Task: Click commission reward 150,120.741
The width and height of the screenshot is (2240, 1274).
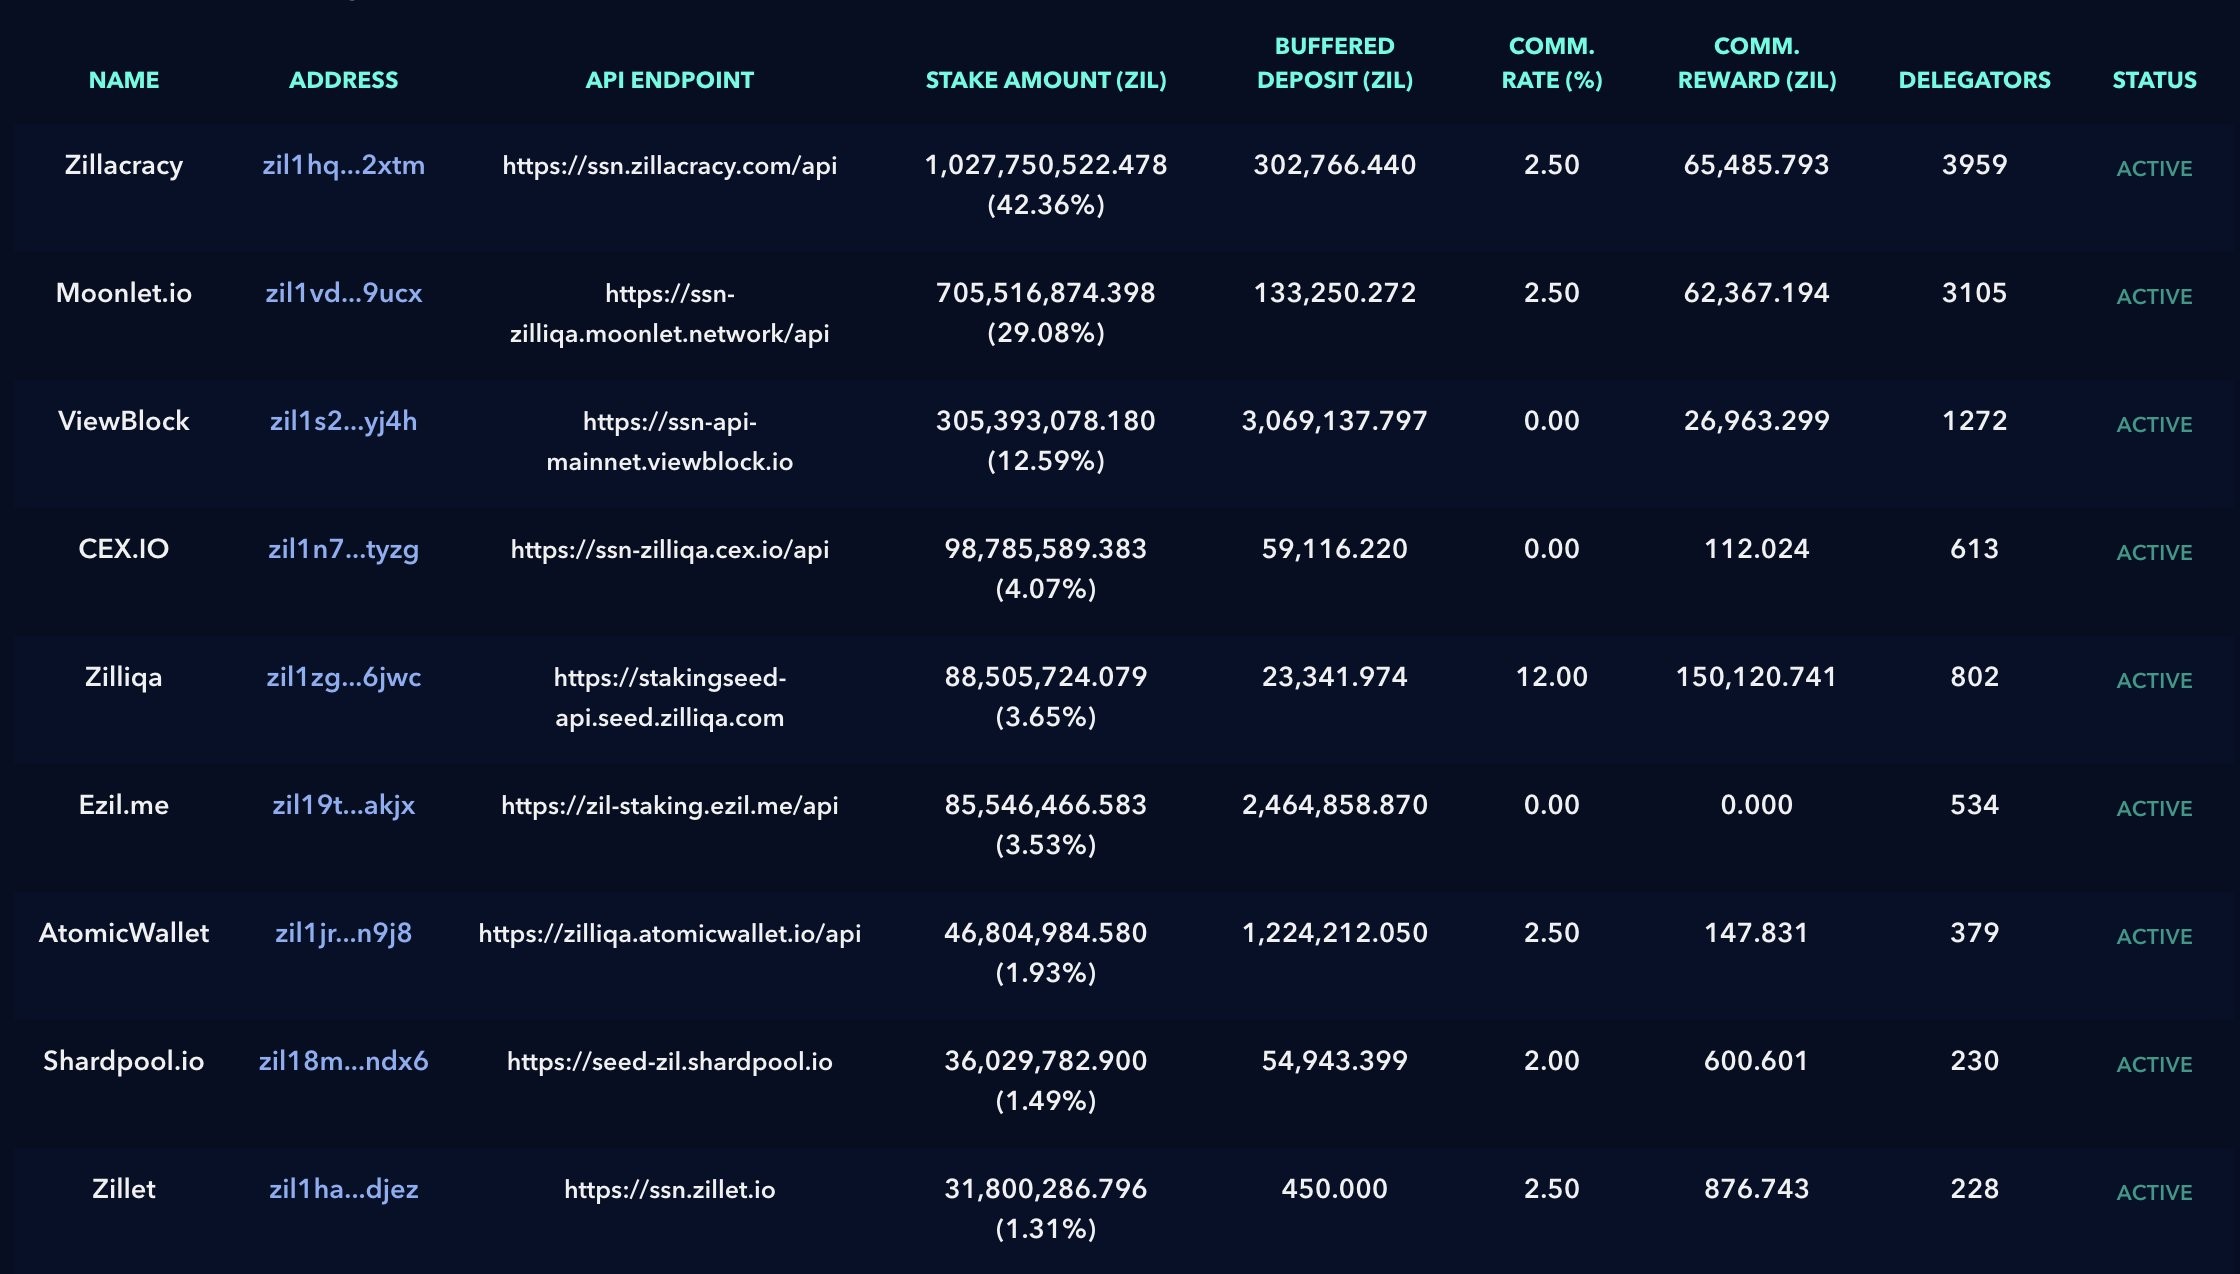Action: 1757,677
